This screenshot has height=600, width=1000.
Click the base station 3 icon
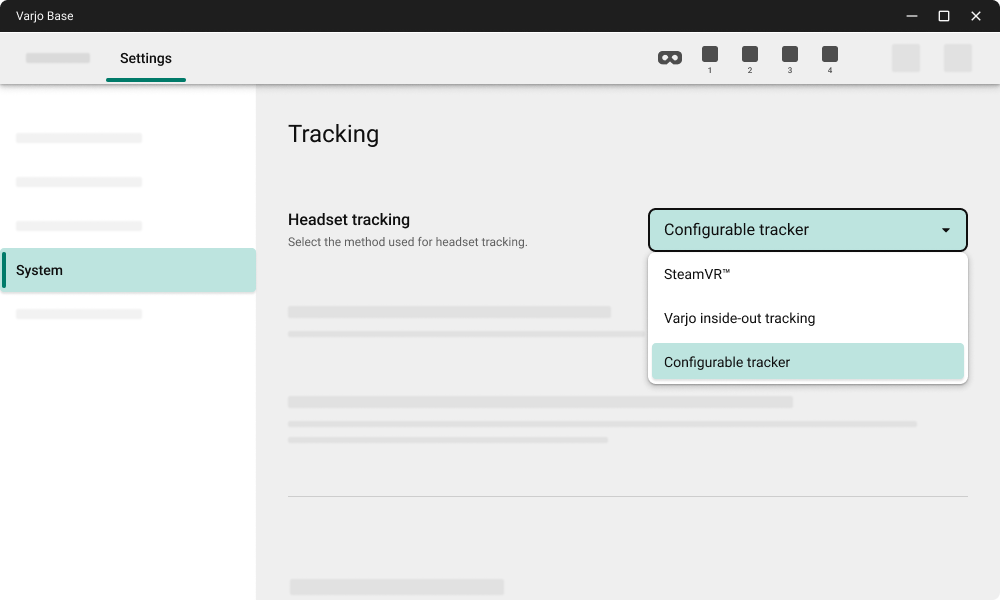[x=790, y=57]
